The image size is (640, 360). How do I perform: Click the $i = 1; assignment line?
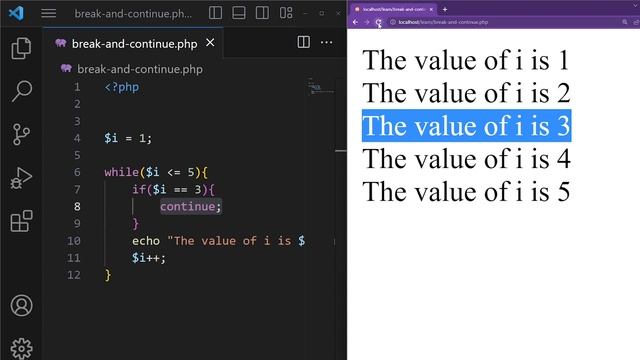[128, 138]
